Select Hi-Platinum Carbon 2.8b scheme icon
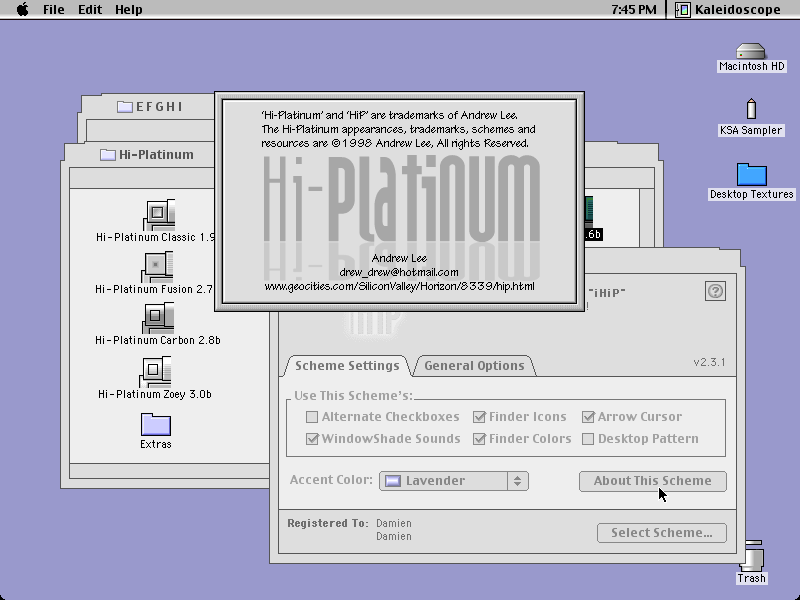This screenshot has height=600, width=800. (158, 318)
